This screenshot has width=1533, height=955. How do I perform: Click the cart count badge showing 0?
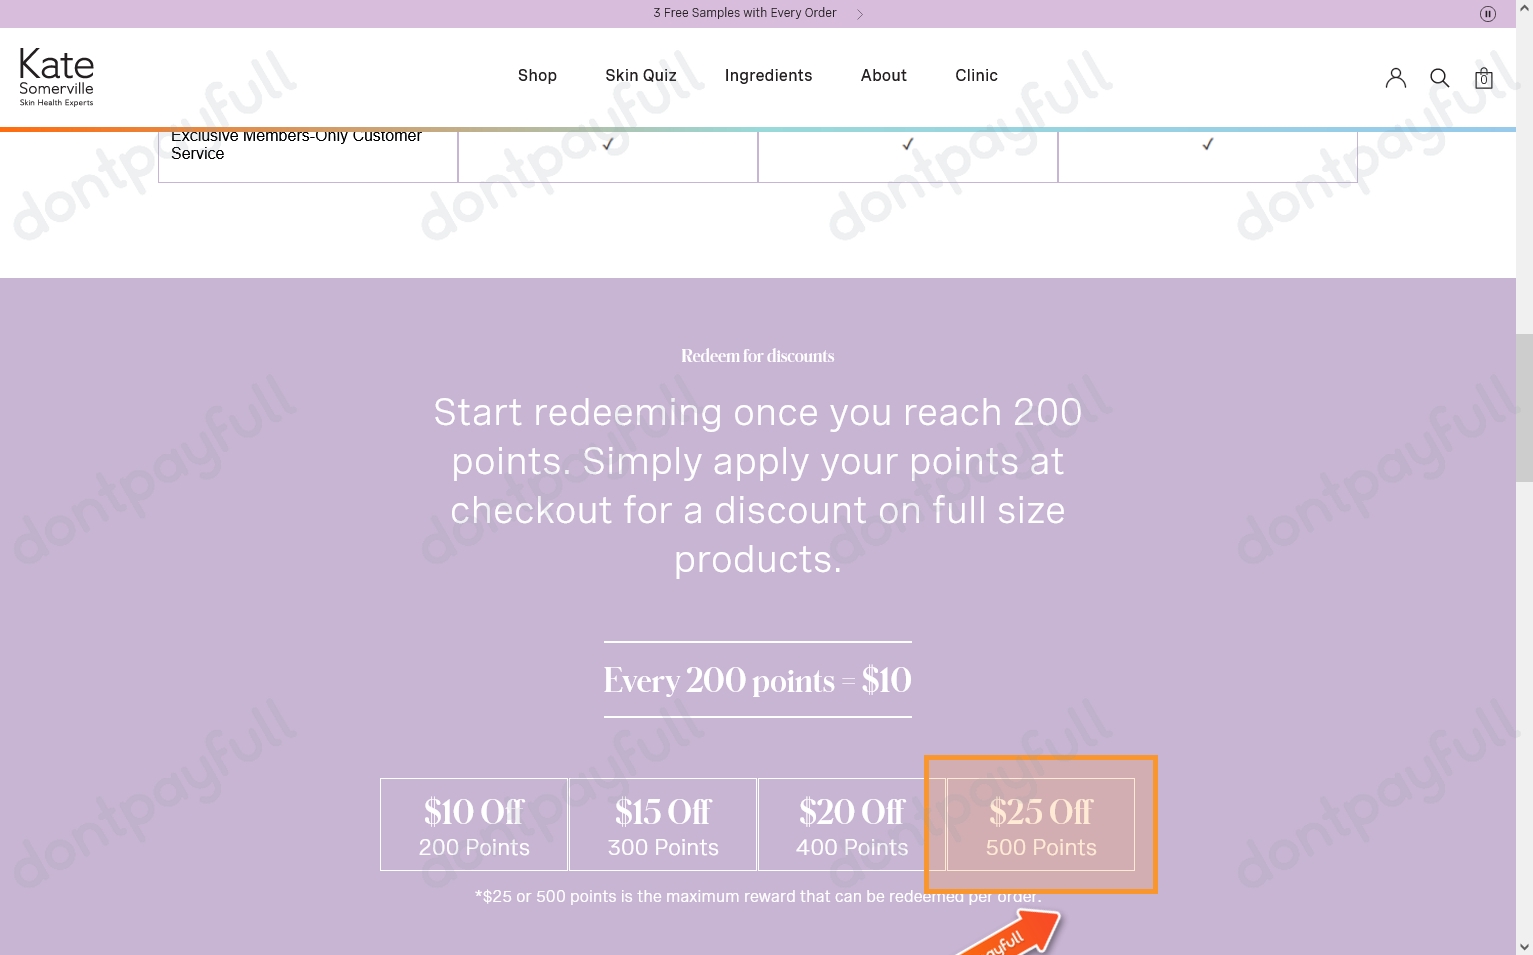[1484, 80]
